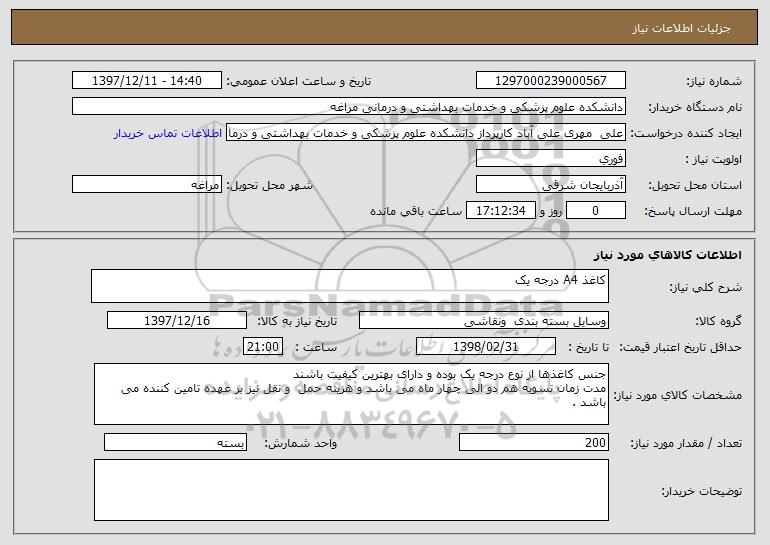Viewport: 770px width, 545px height.
Task: Click the اطلاعات کالاهای مورد نیاز section heading
Action: (x=667, y=255)
